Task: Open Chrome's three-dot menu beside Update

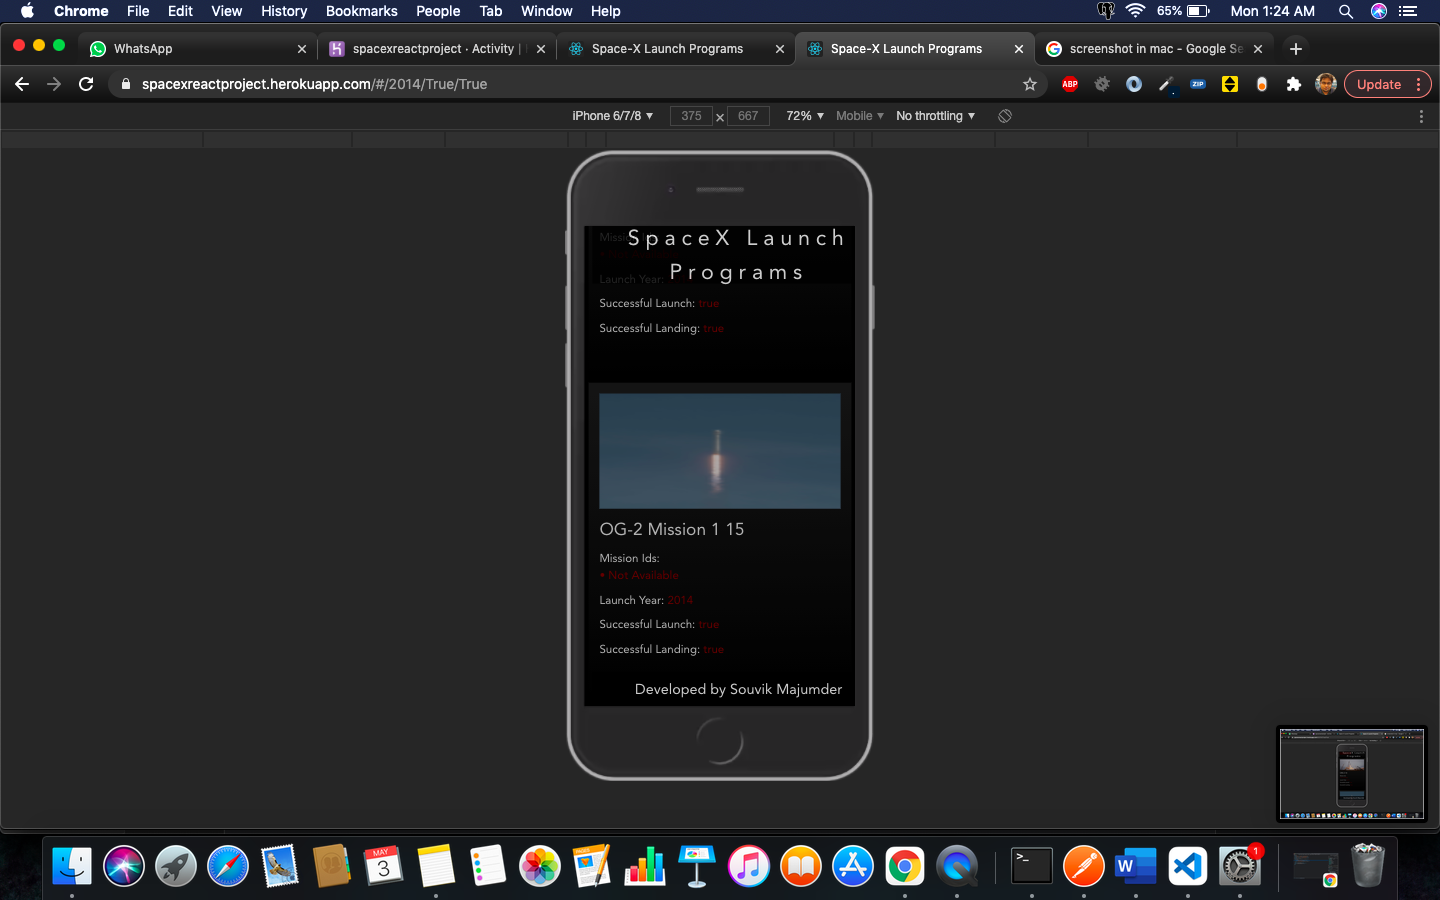Action: click(x=1419, y=84)
